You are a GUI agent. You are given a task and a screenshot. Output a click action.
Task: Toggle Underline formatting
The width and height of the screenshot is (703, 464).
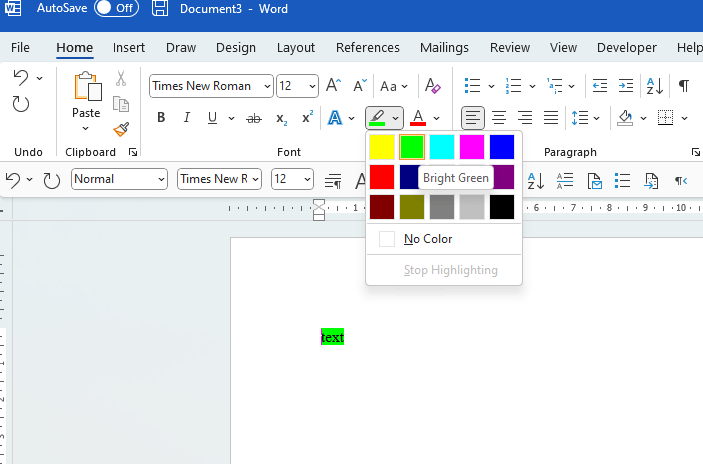212,118
